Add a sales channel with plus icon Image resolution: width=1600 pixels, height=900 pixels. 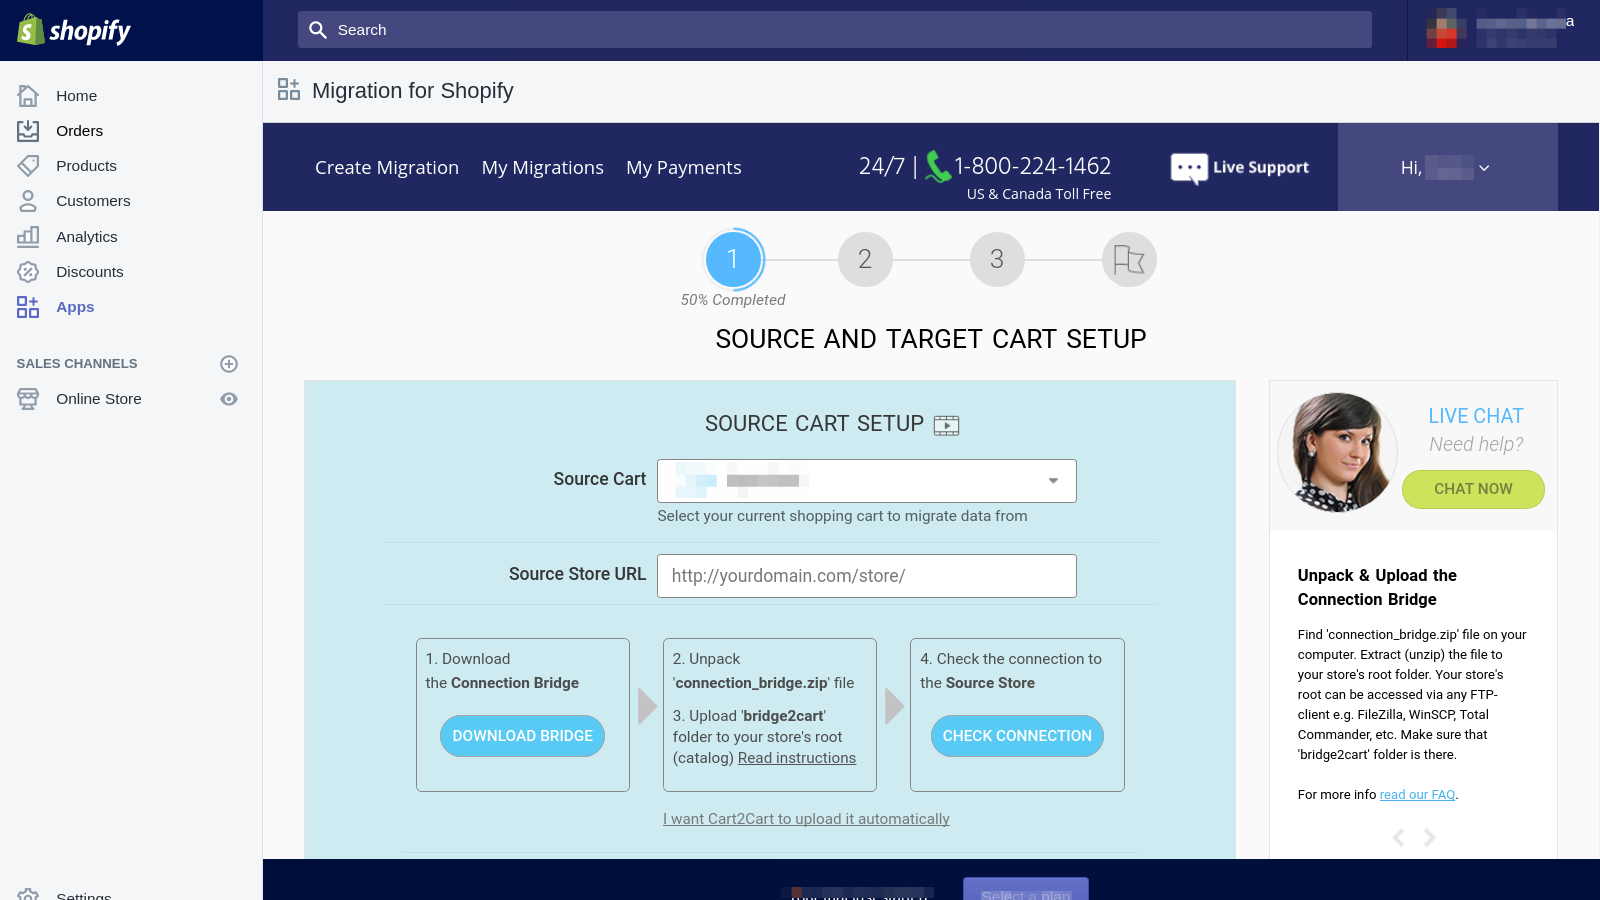[x=229, y=364]
